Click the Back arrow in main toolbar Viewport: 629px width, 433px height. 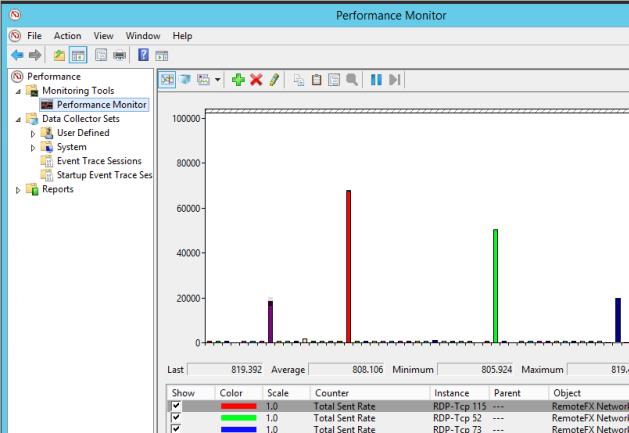pos(16,54)
